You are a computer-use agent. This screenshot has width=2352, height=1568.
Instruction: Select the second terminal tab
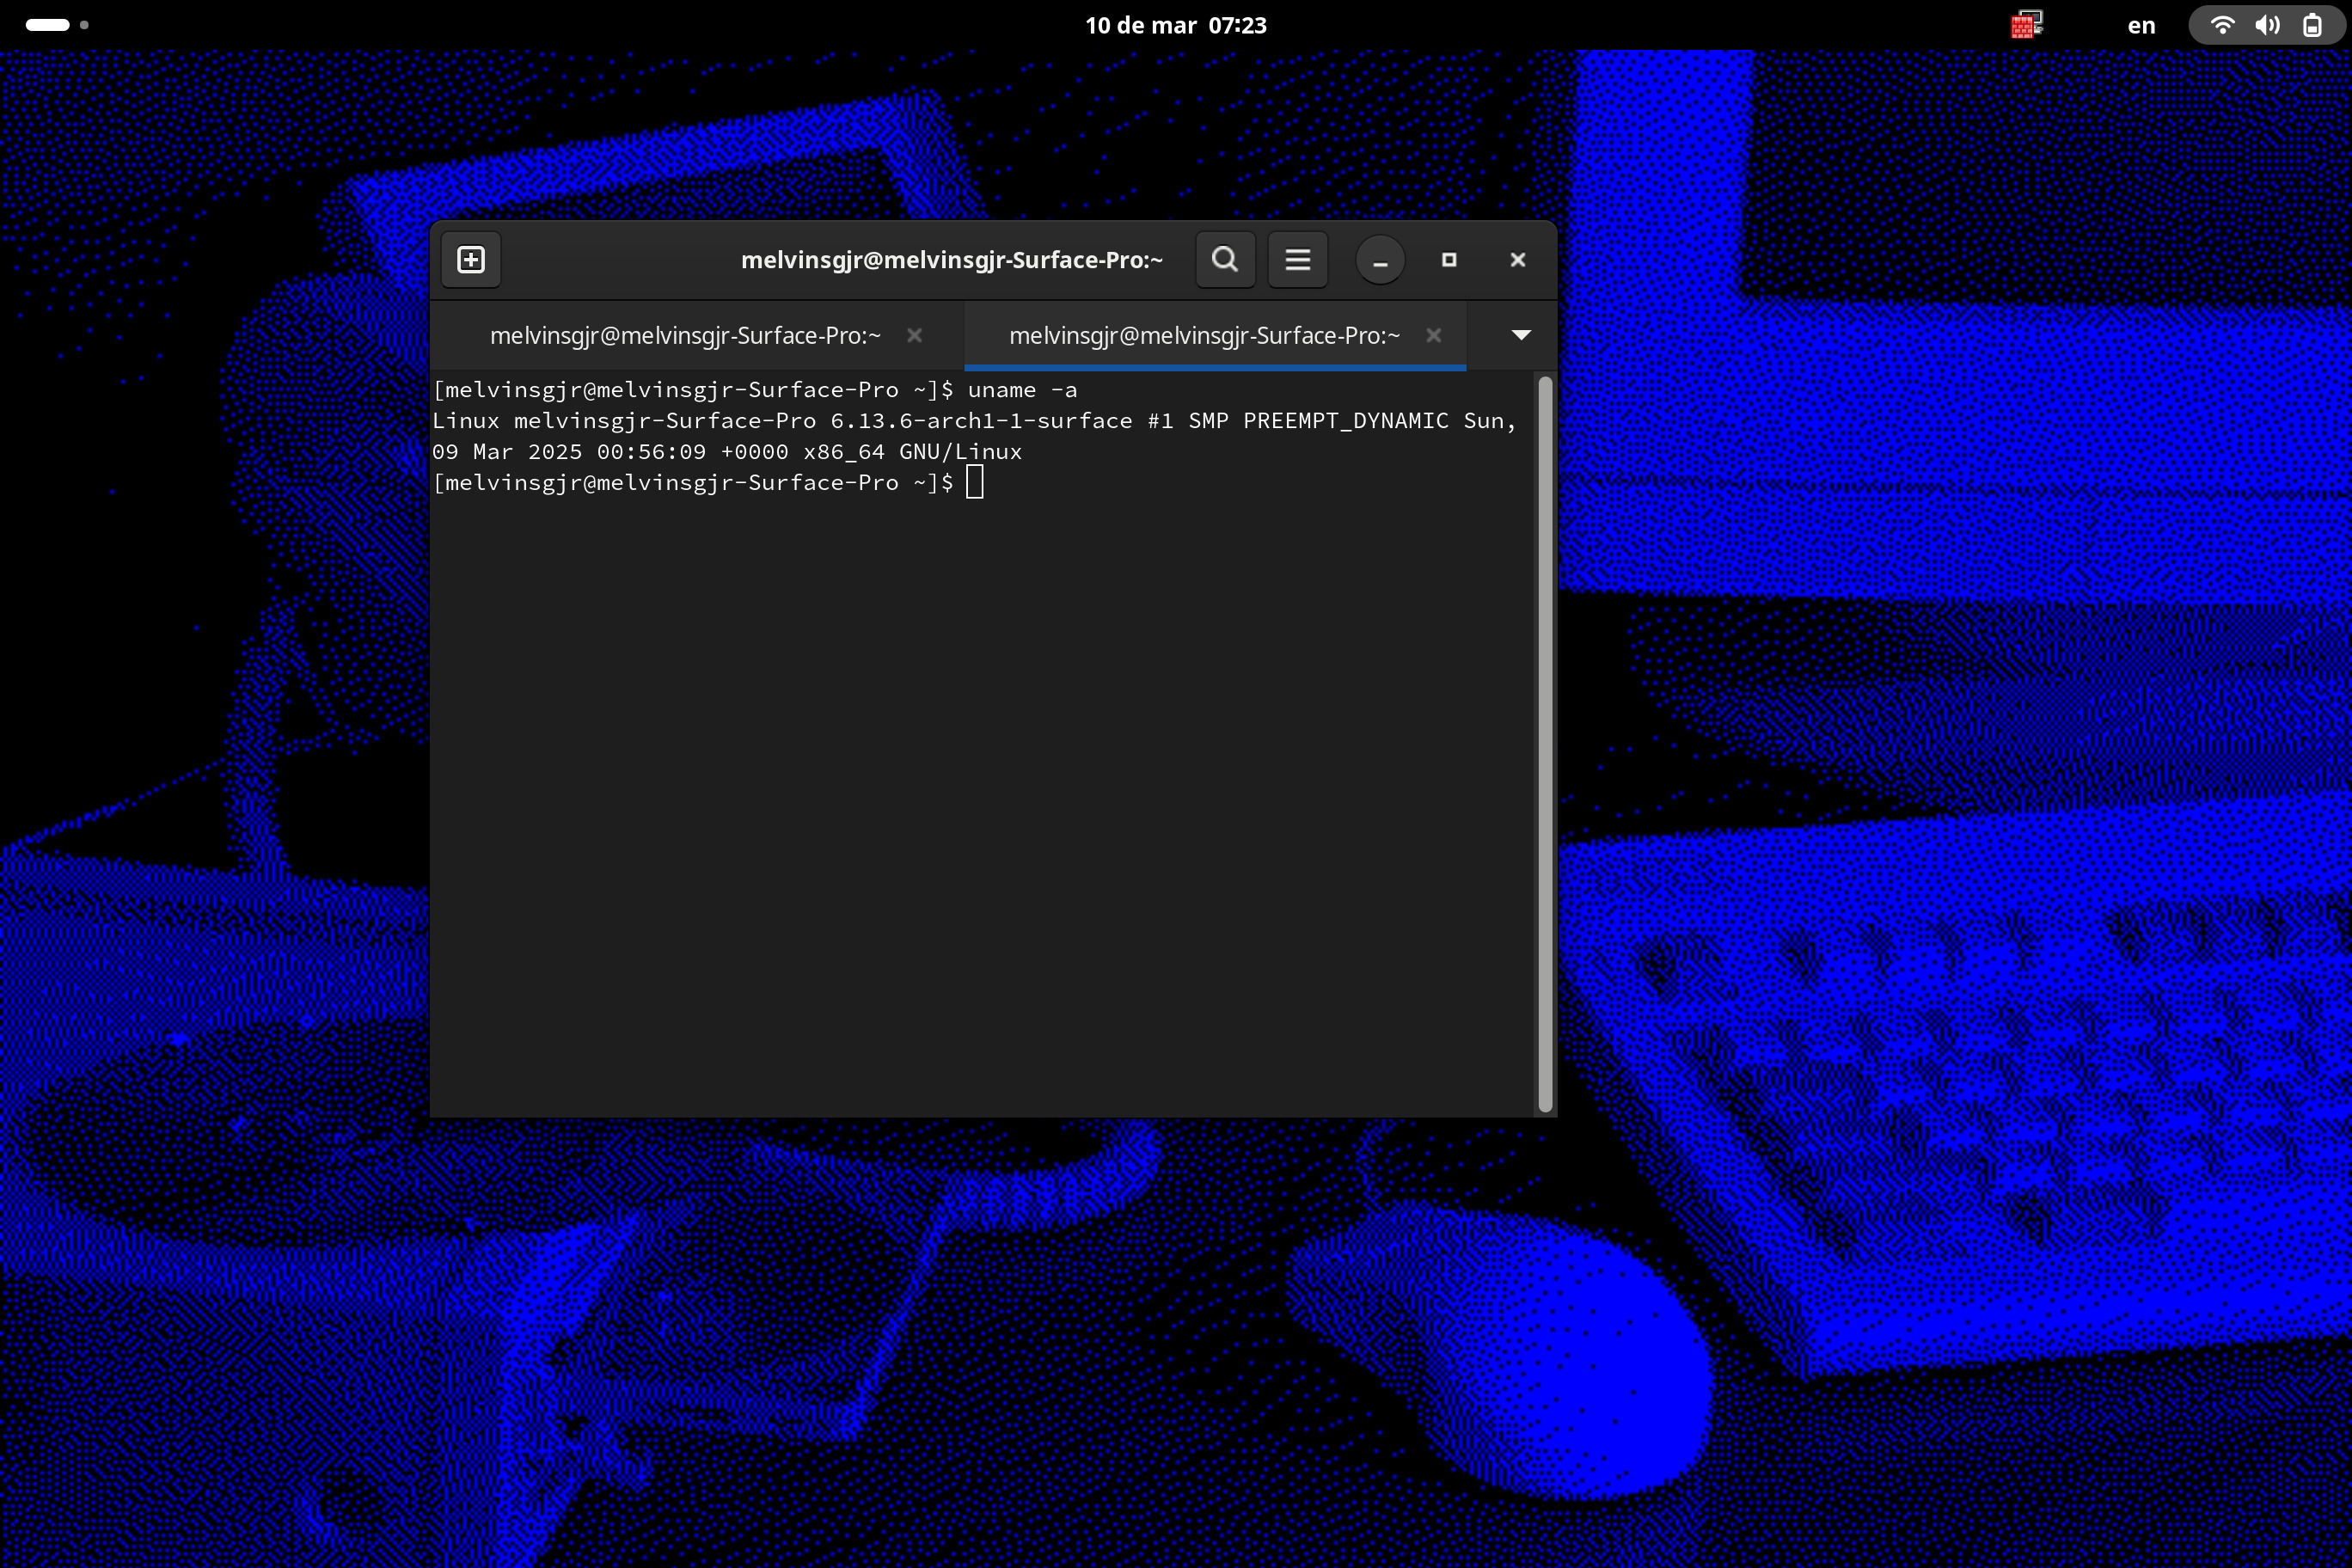1203,336
